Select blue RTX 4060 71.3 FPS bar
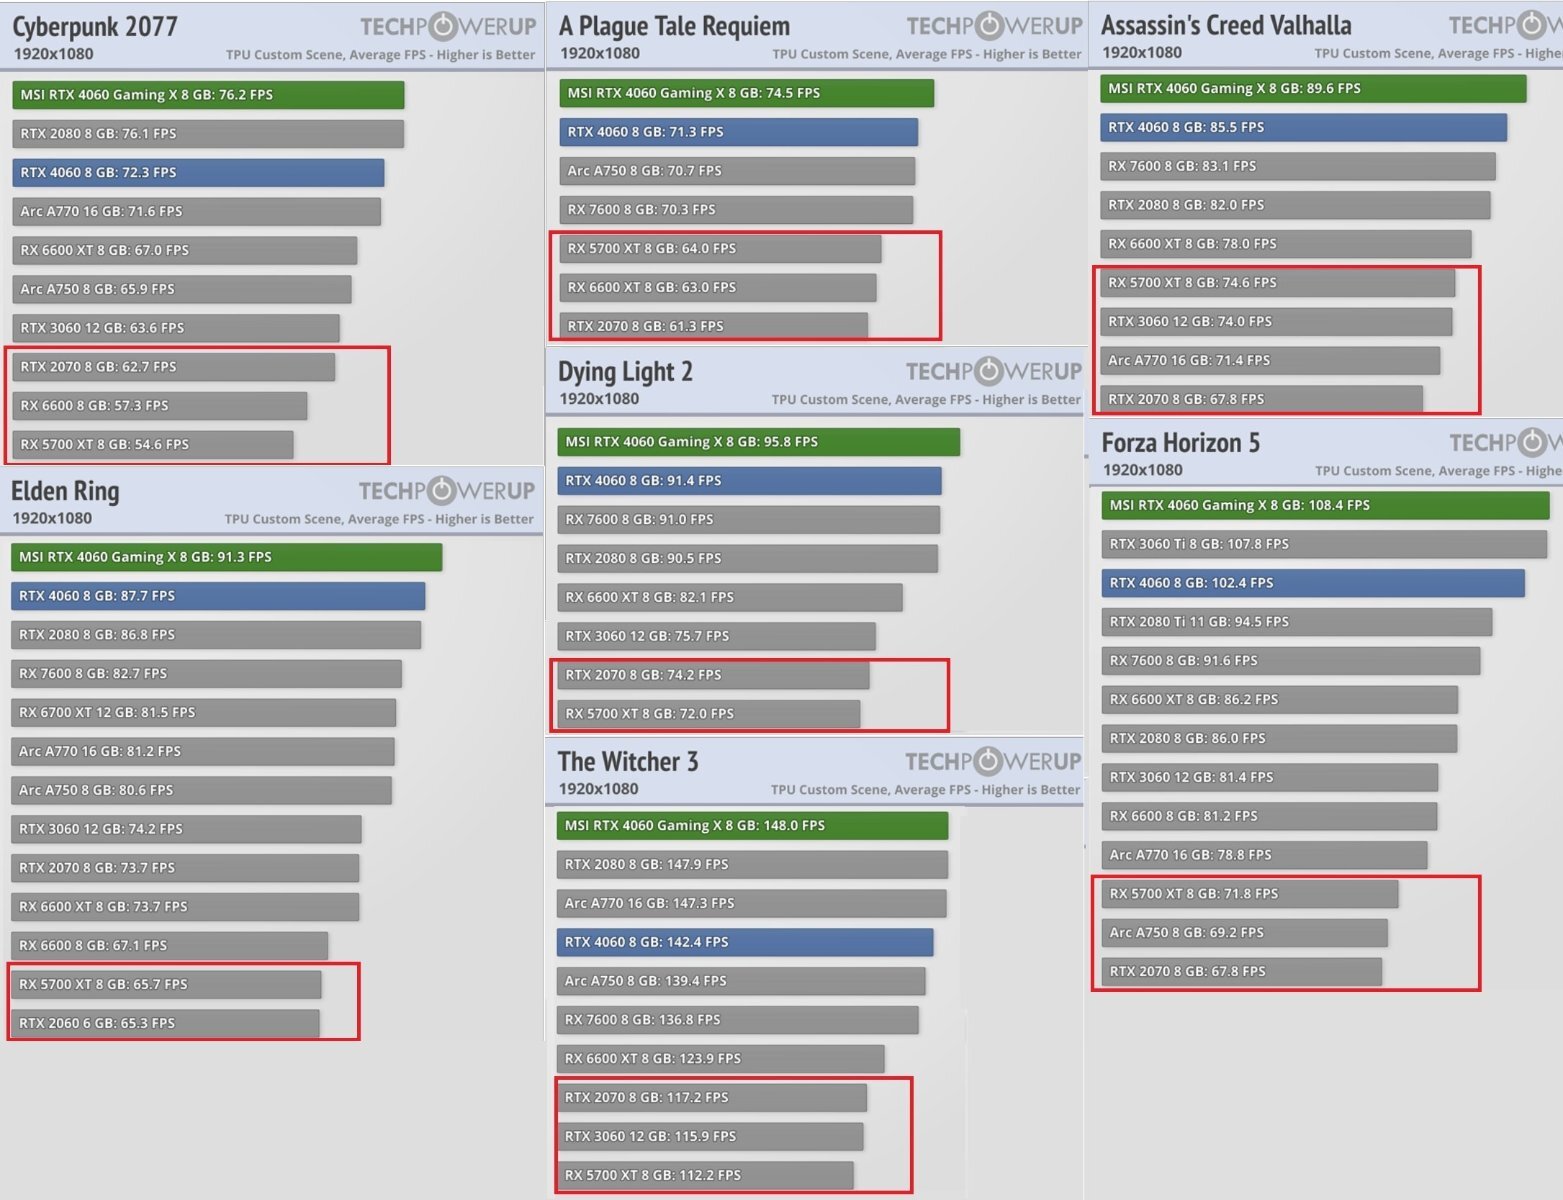Screen dimensions: 1563x1200 [739, 132]
